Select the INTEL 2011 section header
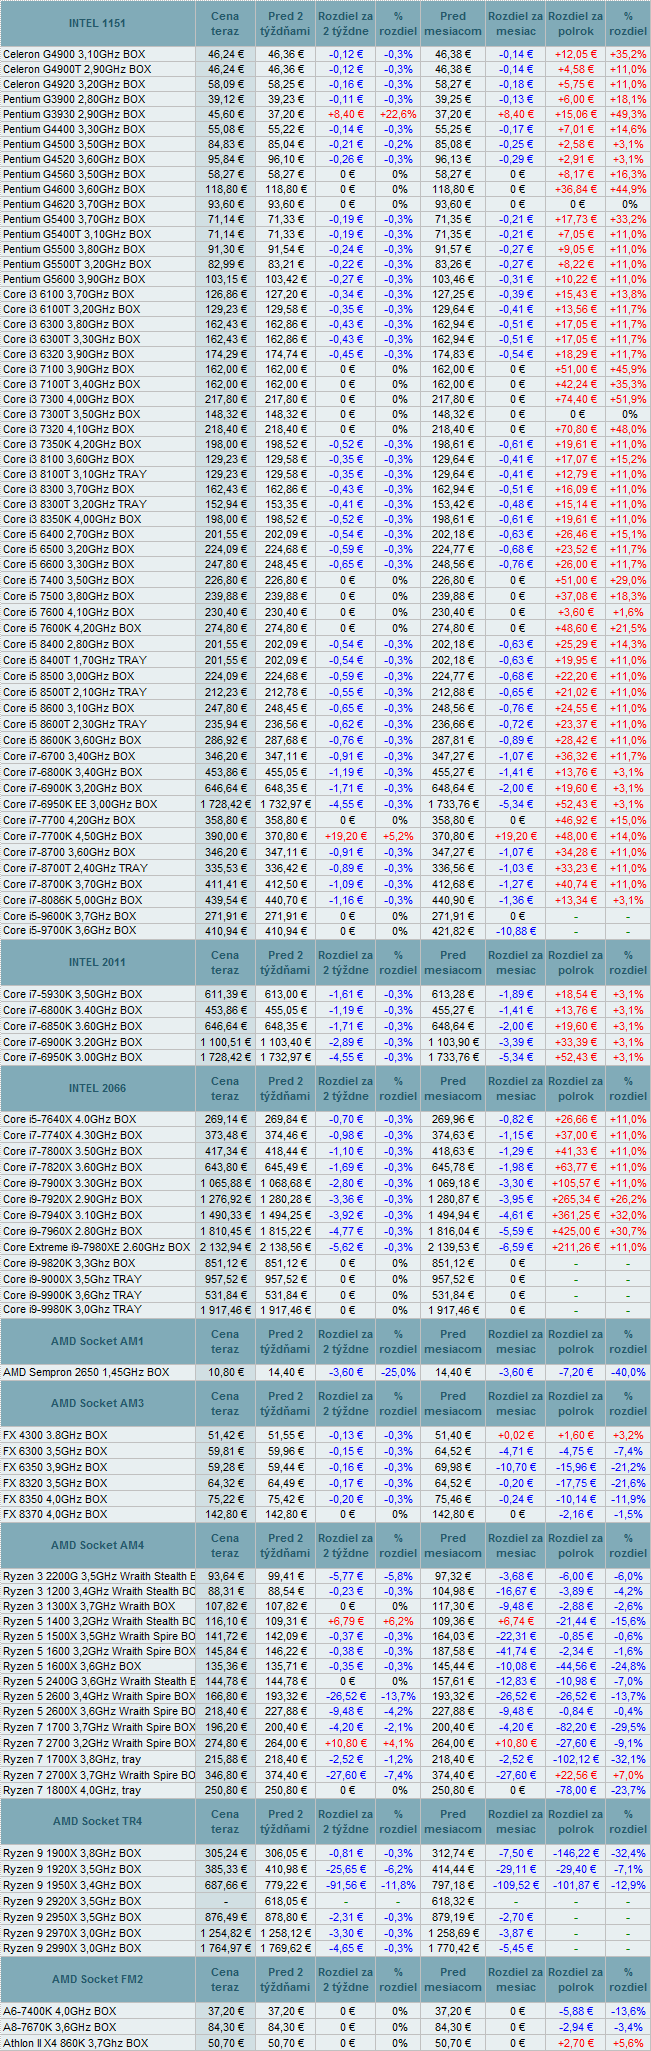 (97, 963)
